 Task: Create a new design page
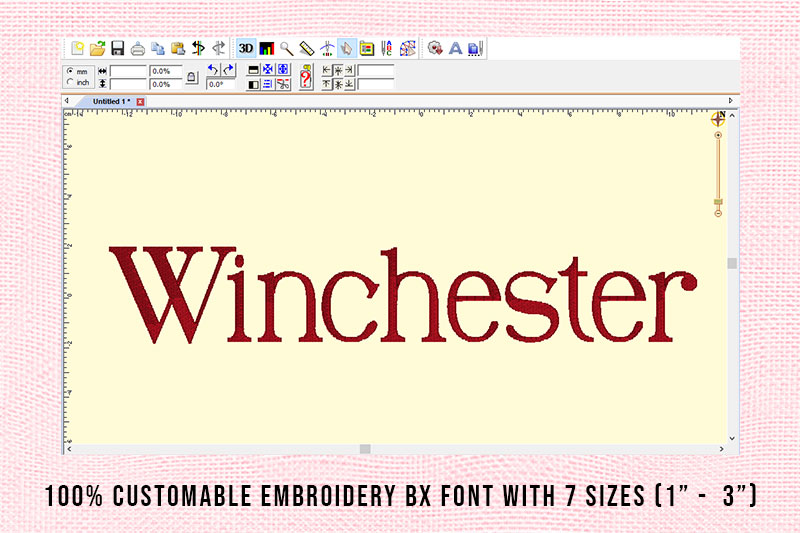[78, 48]
